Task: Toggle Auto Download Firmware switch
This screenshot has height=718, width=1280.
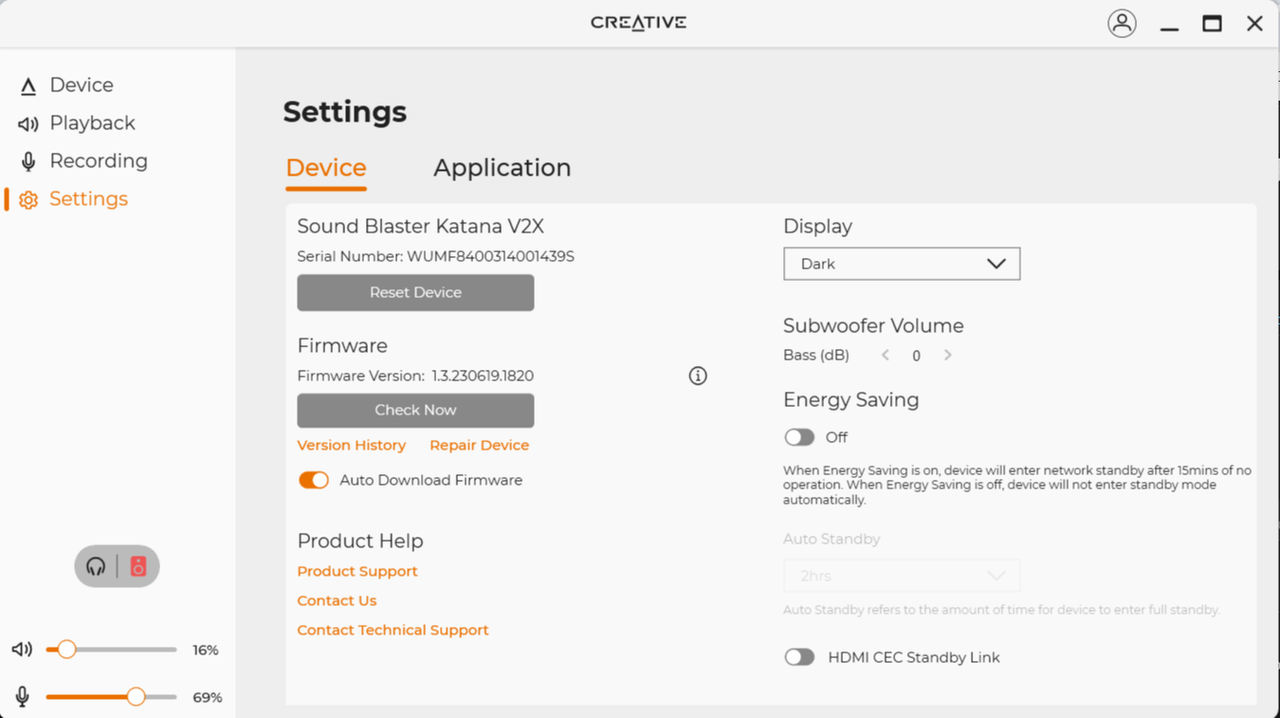Action: [313, 480]
